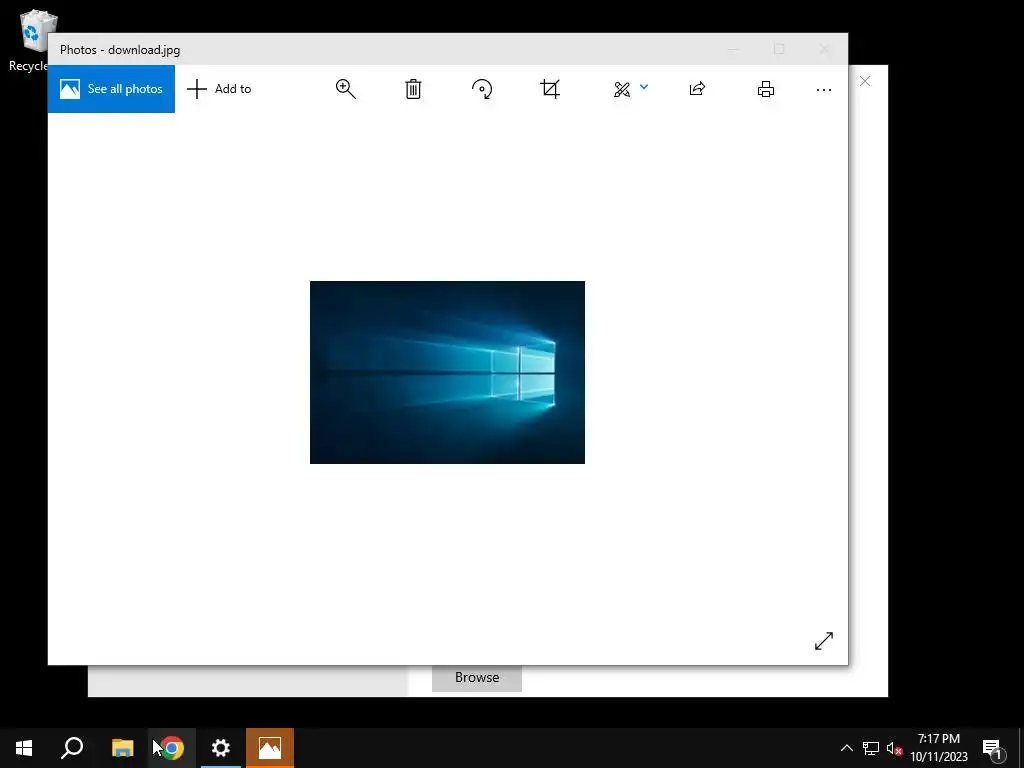Share the photo with share icon
Viewport: 1024px width, 768px height.
697,89
